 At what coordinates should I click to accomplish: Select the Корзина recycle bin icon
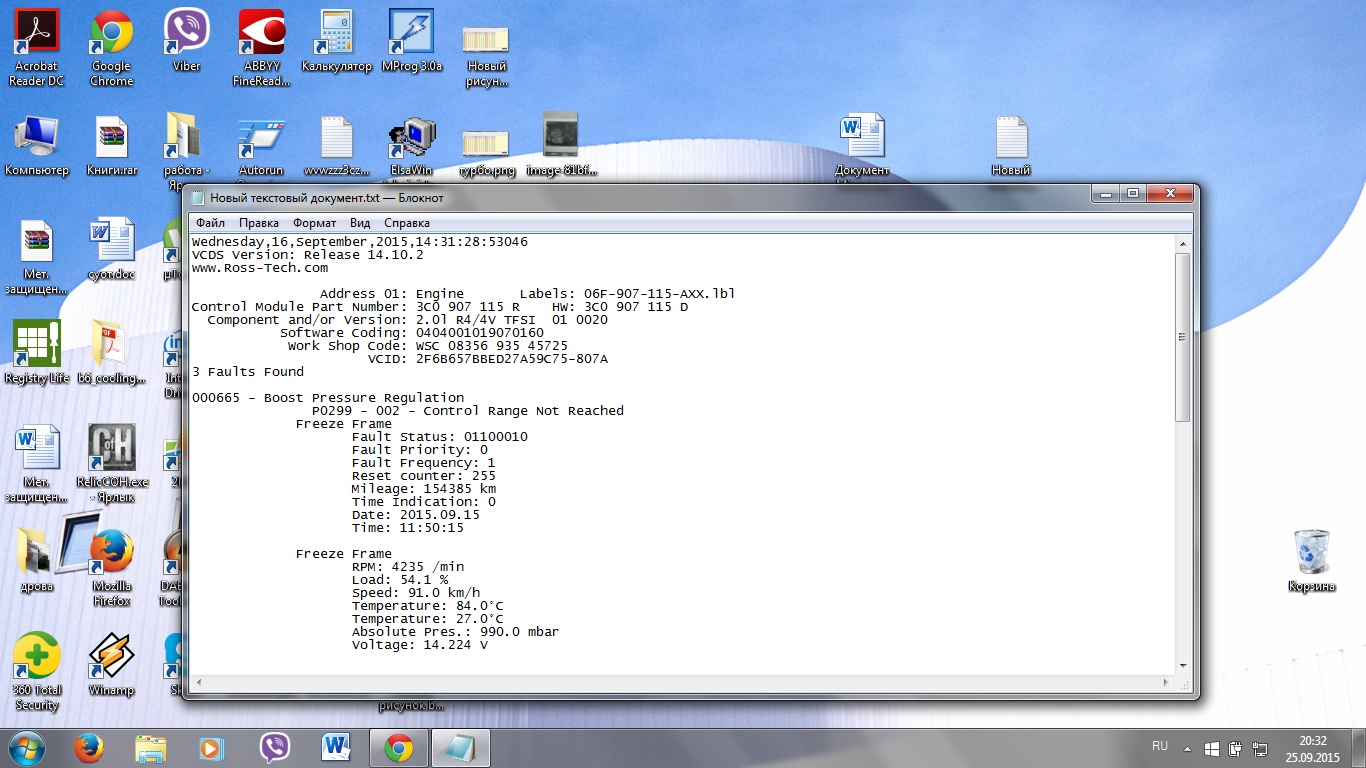tap(1311, 560)
